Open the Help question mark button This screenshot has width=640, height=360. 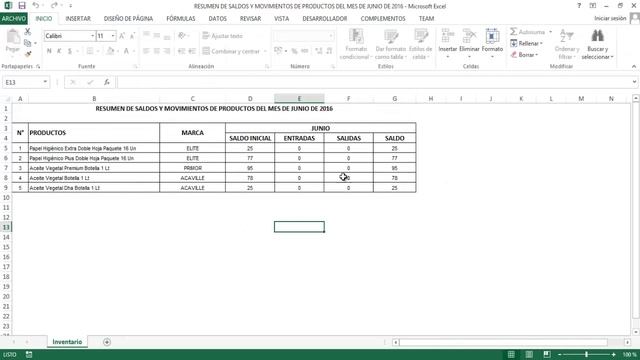click(x=579, y=6)
